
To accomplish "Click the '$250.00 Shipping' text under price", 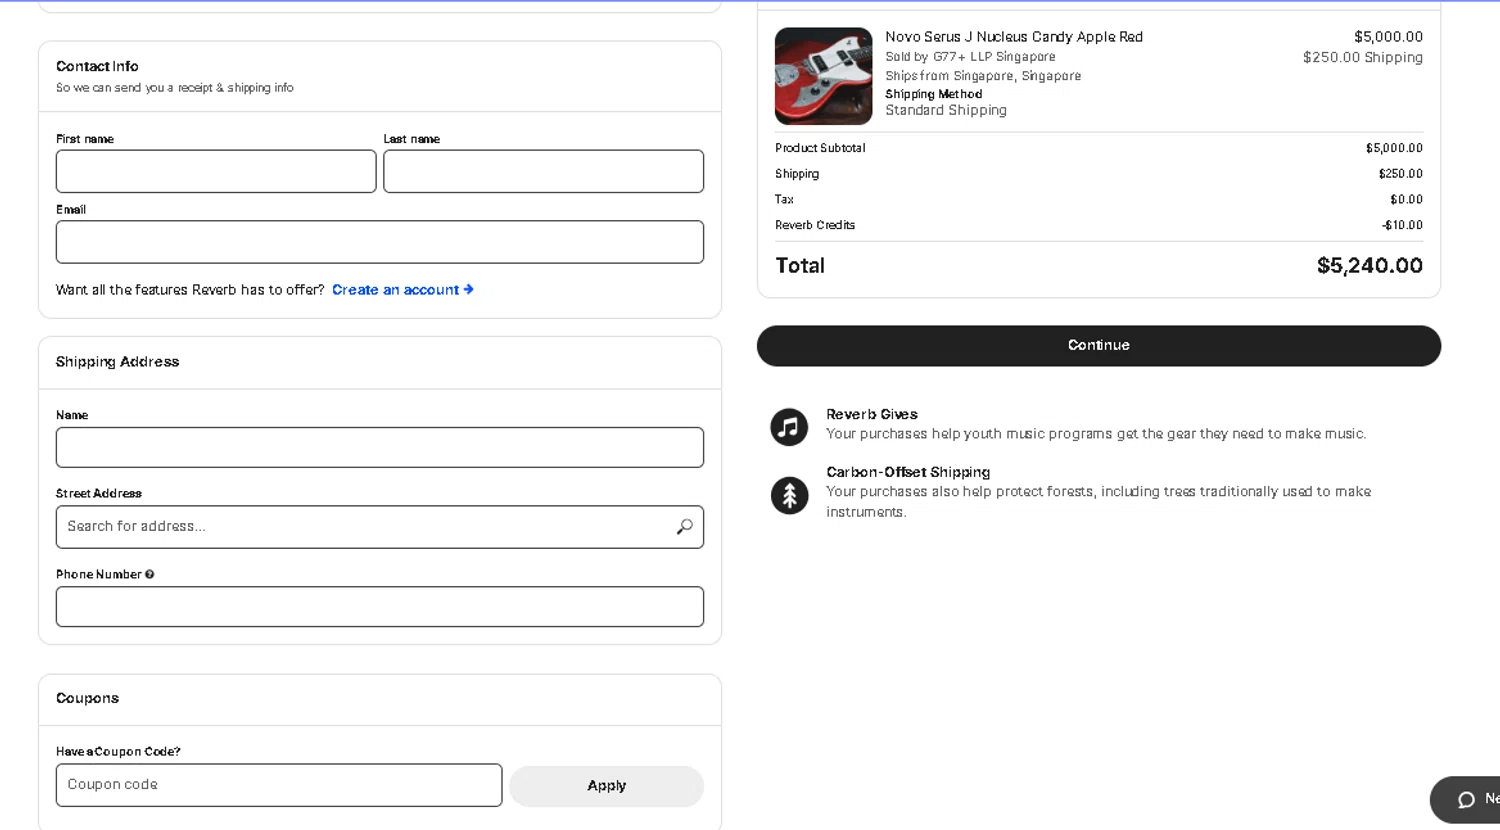I will tap(1362, 58).
